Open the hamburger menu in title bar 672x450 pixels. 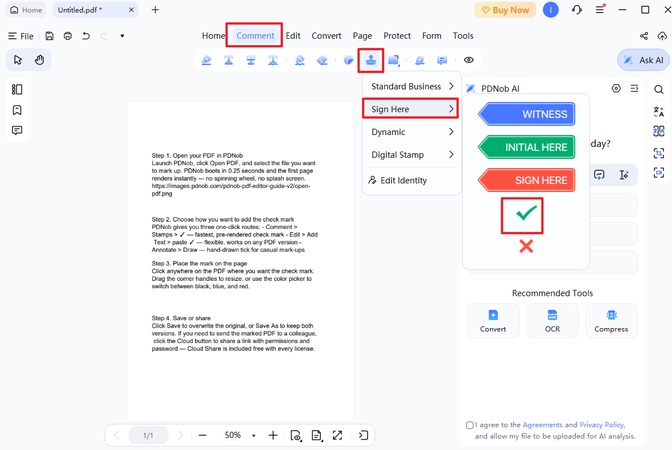(600, 9)
